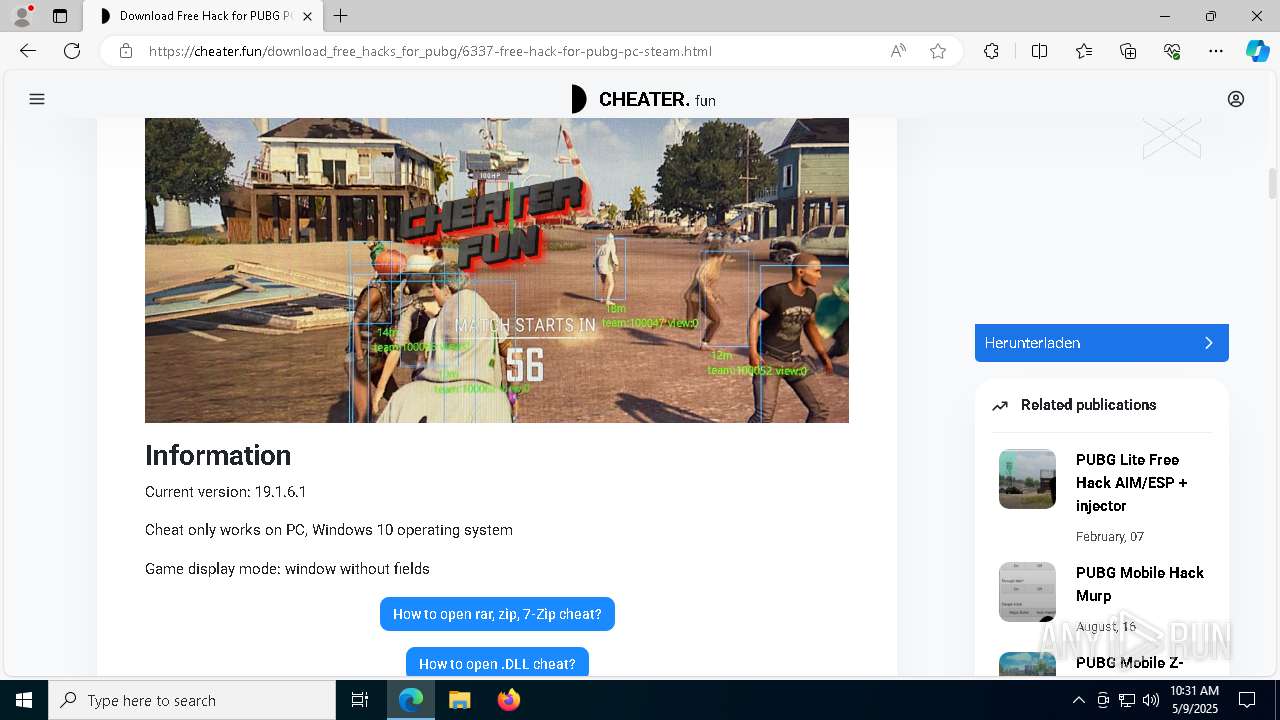Click the Herunterladen button
The height and width of the screenshot is (720, 1280).
[x=1102, y=343]
